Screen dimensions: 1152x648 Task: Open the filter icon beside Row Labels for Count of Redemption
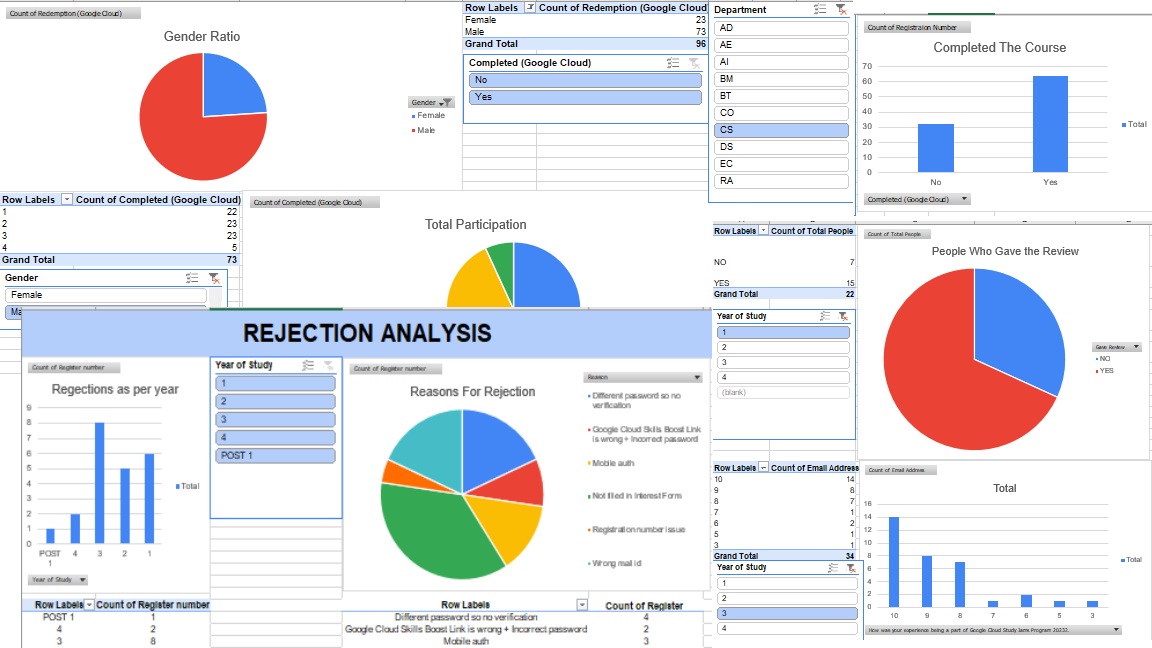coord(530,8)
